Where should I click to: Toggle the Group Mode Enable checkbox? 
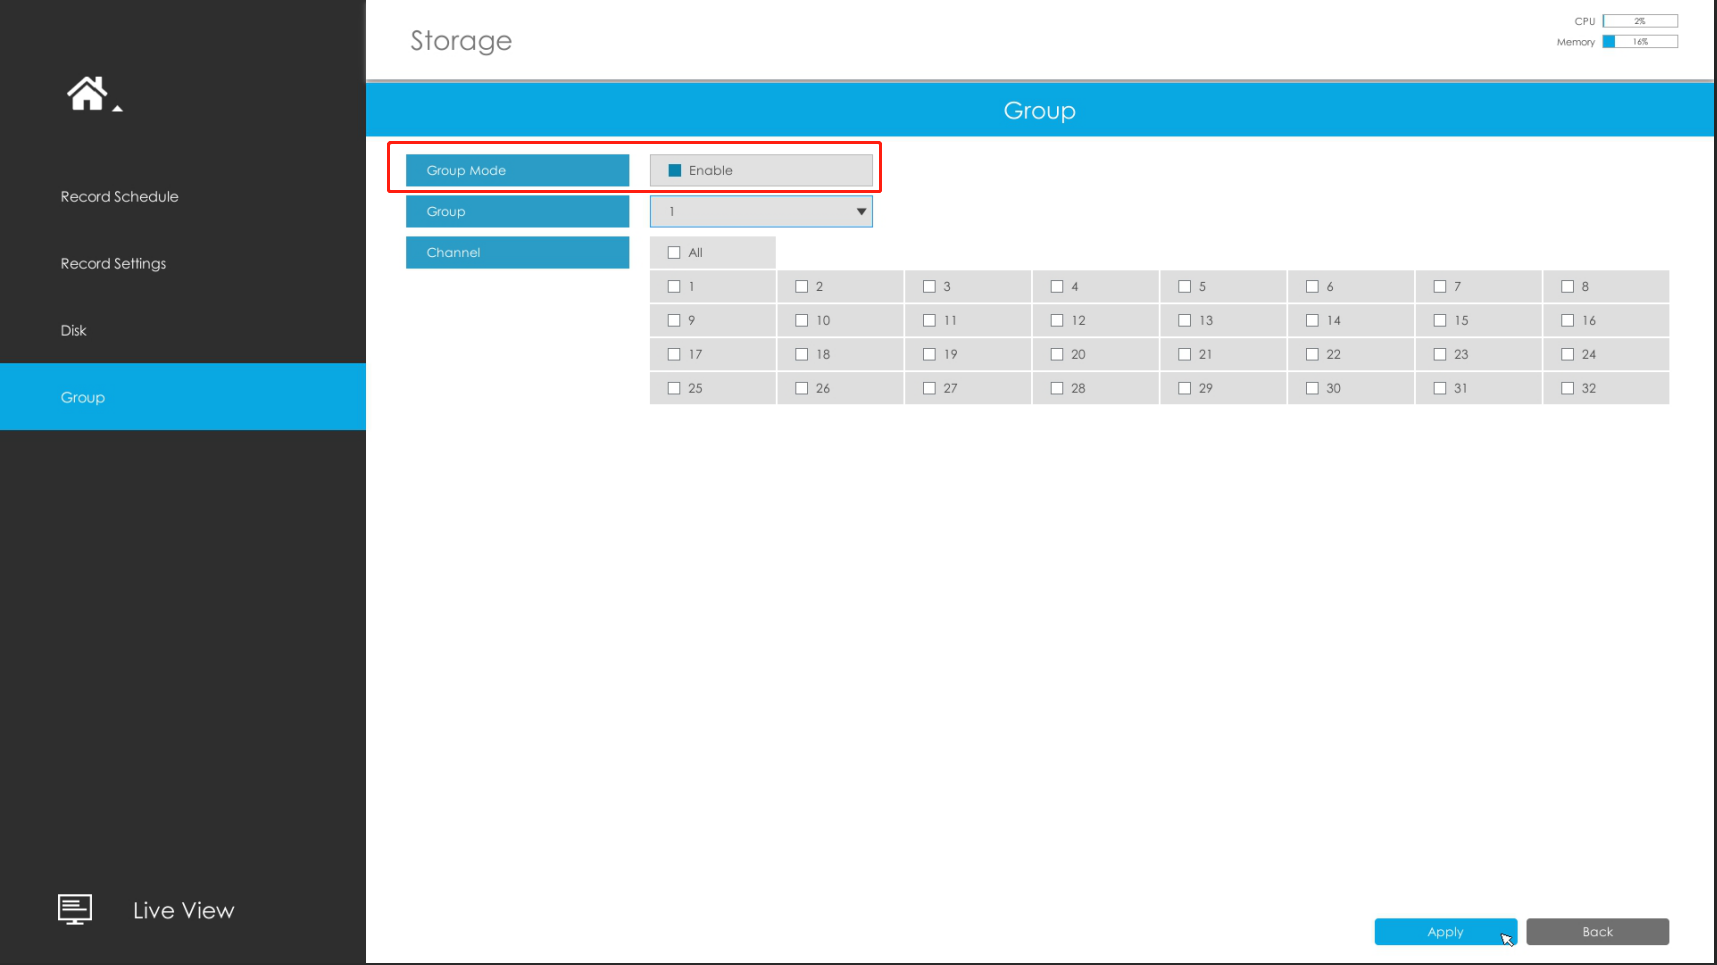pyautogui.click(x=674, y=170)
